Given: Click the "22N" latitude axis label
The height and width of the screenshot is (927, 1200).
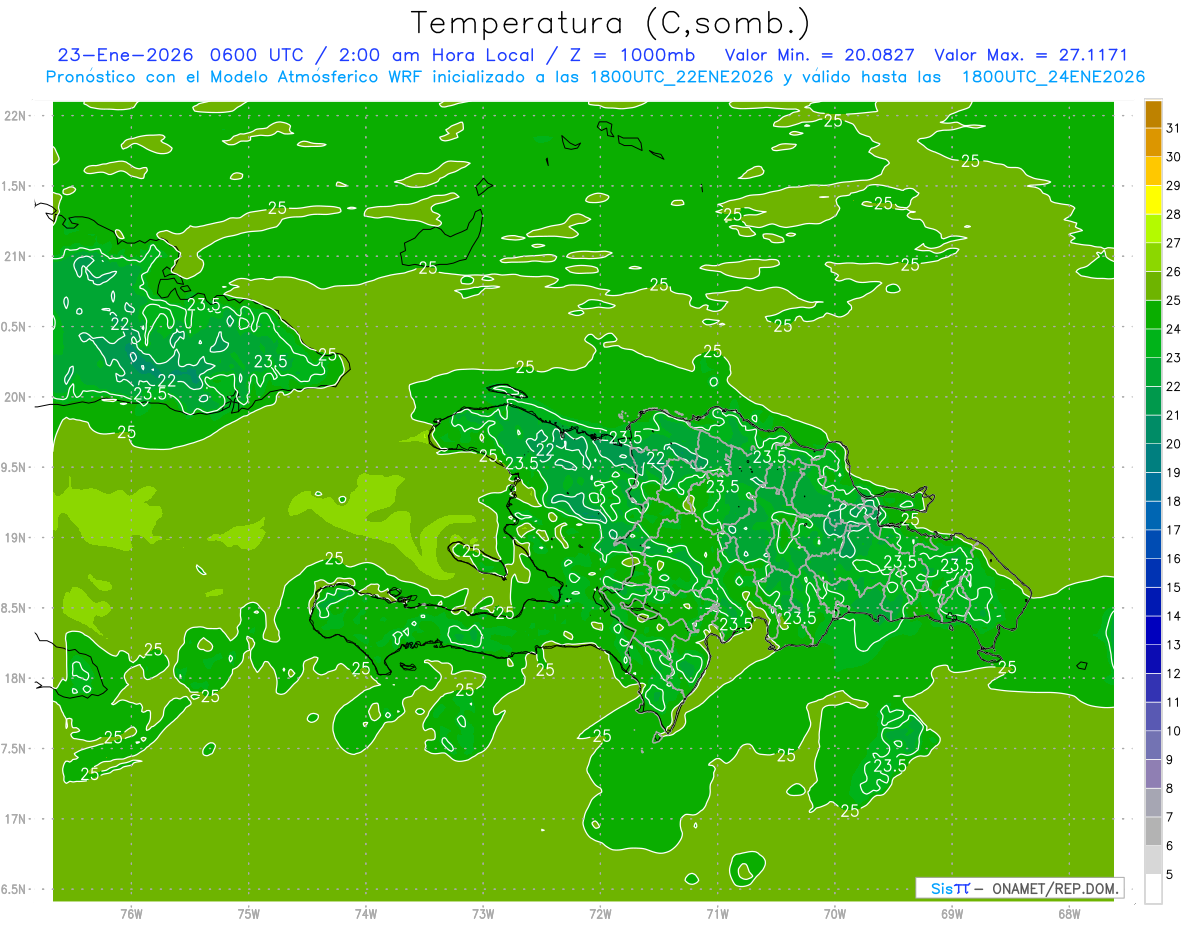Looking at the screenshot, I should click(x=17, y=115).
